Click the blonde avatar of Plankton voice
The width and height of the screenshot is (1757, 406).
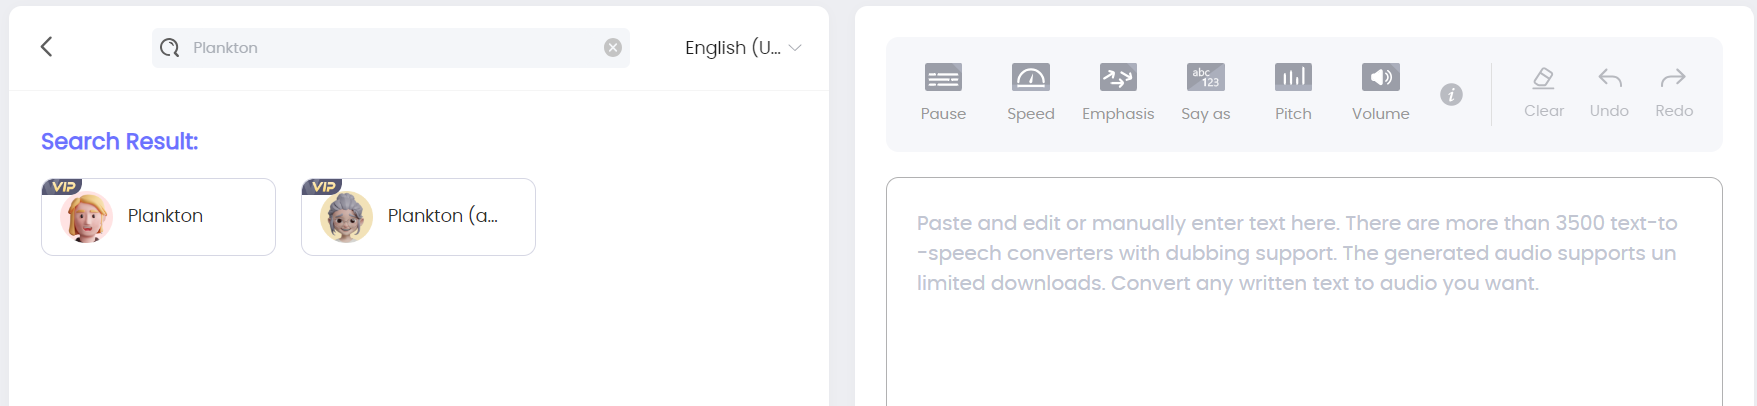pos(87,217)
